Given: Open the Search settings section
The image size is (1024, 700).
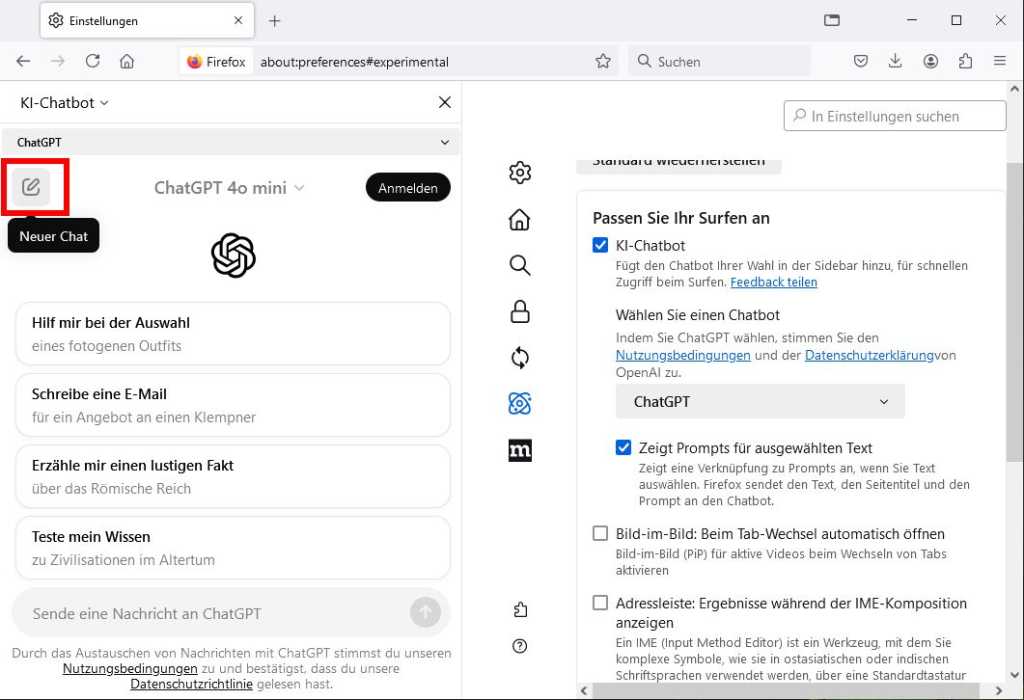Looking at the screenshot, I should tap(519, 265).
